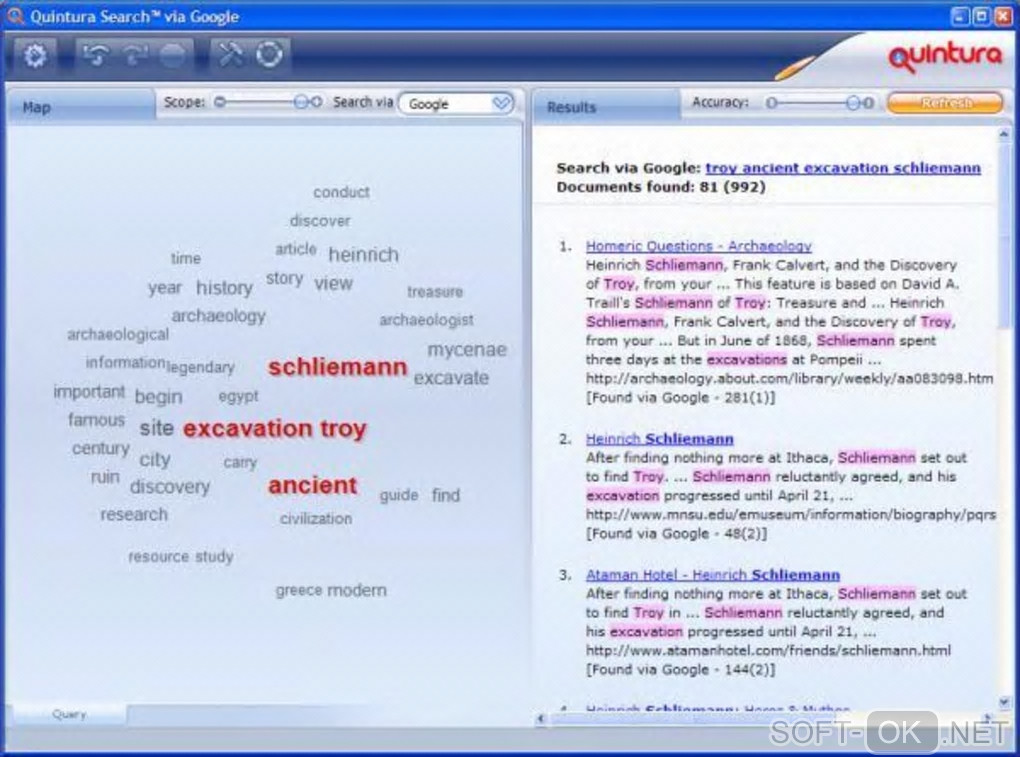Click the word 'archaeology' in the map
Image resolution: width=1020 pixels, height=757 pixels.
click(219, 316)
